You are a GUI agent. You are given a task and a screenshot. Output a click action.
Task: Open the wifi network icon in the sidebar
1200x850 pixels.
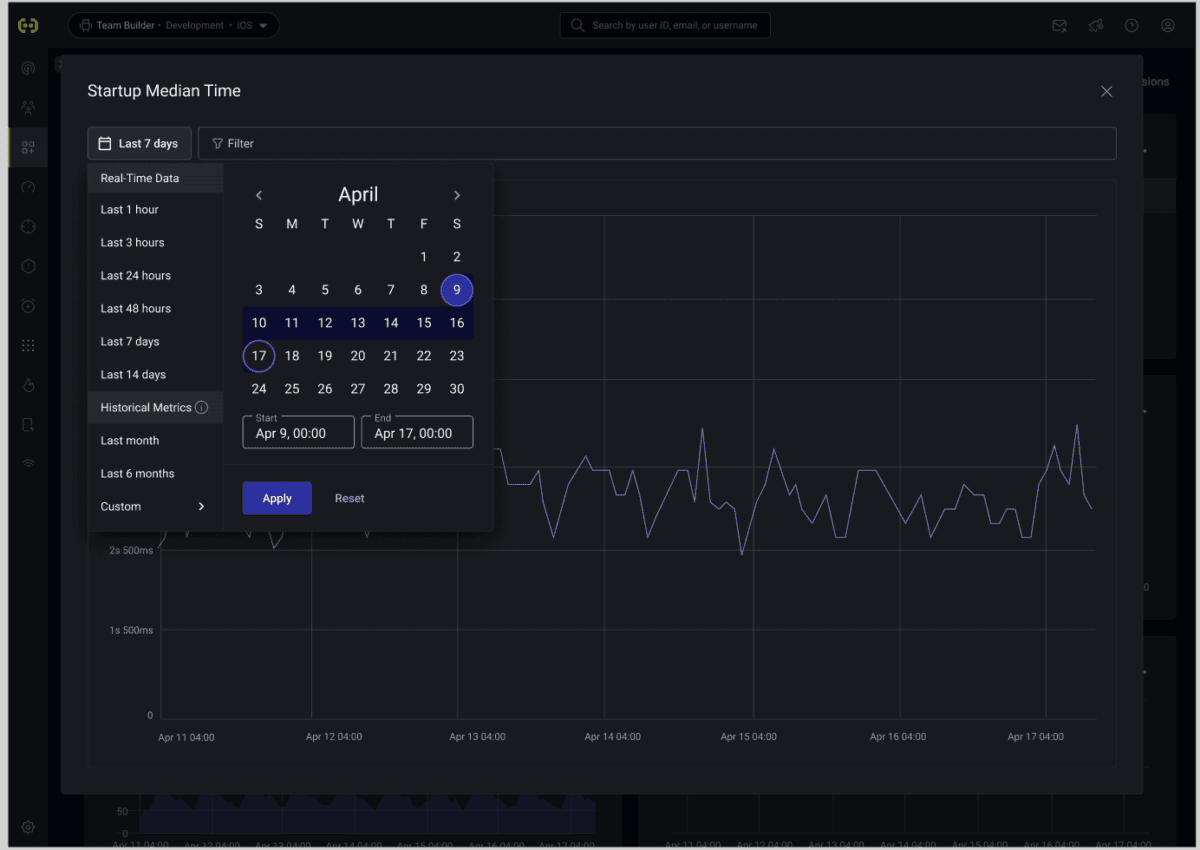pyautogui.click(x=28, y=464)
